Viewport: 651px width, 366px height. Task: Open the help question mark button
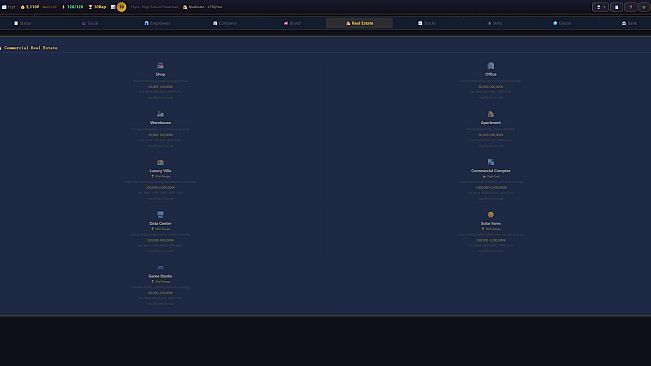click(630, 7)
